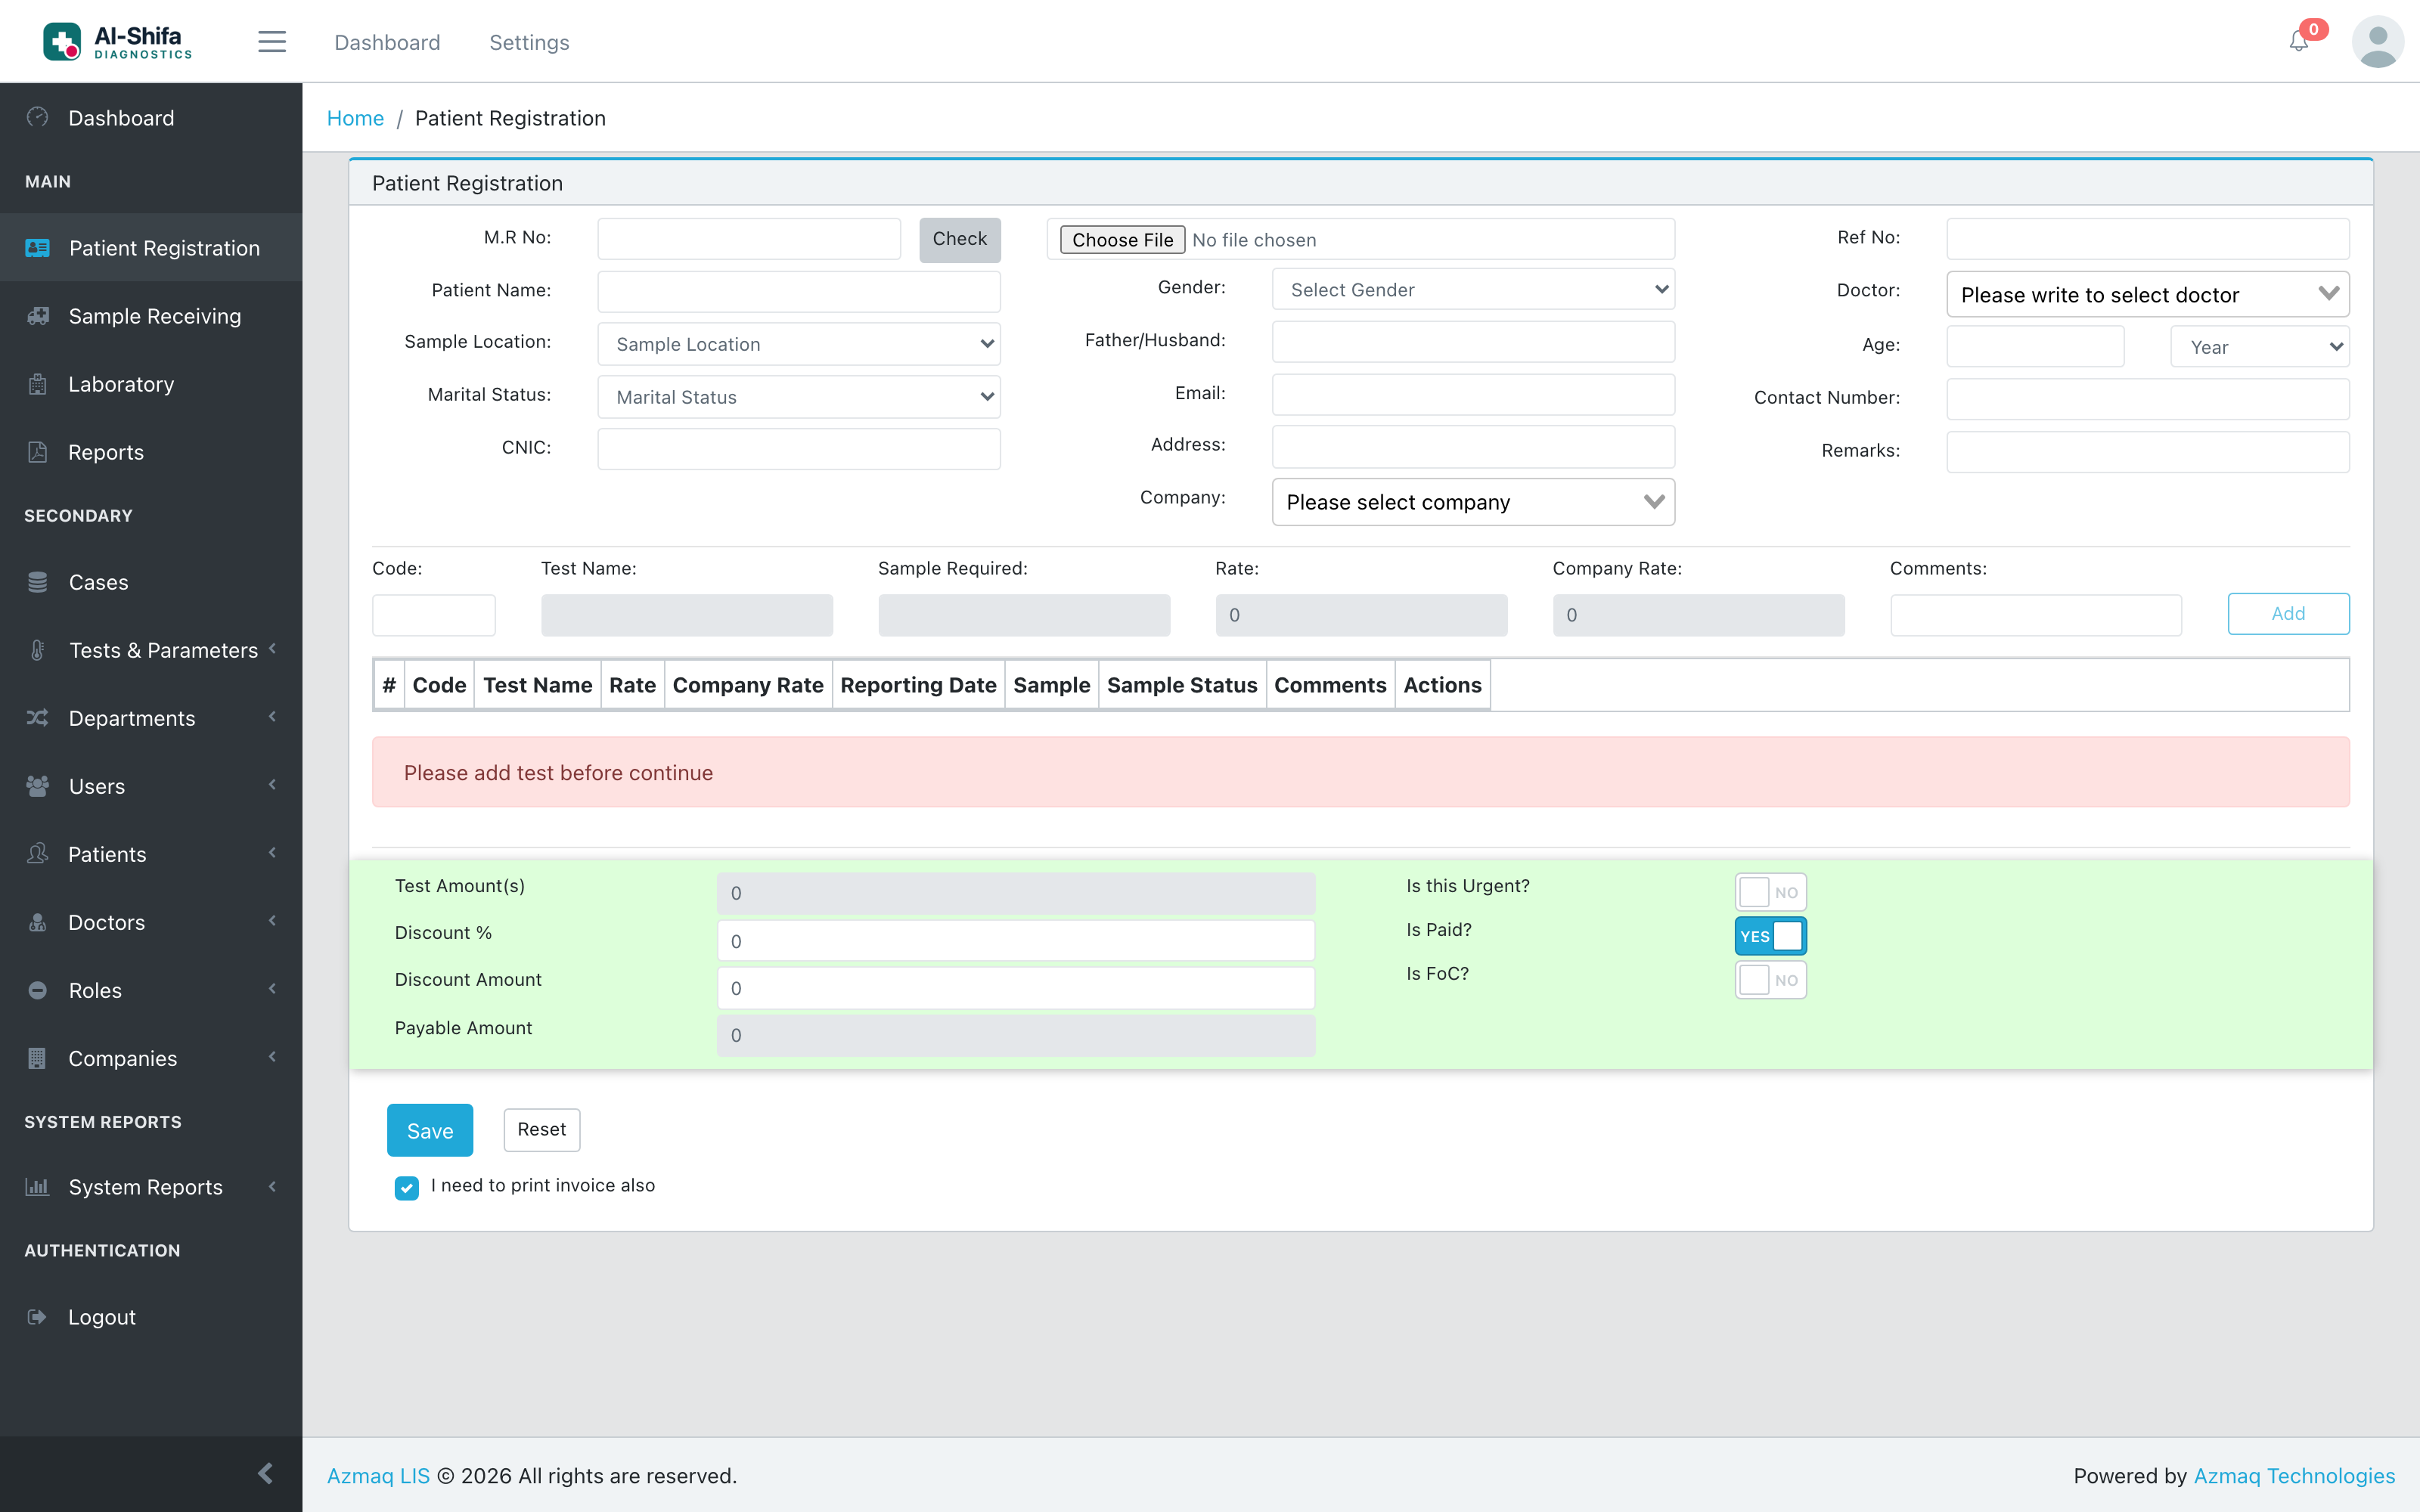Image resolution: width=2420 pixels, height=1512 pixels.
Task: Open the Sample Location dropdown
Action: coord(799,344)
